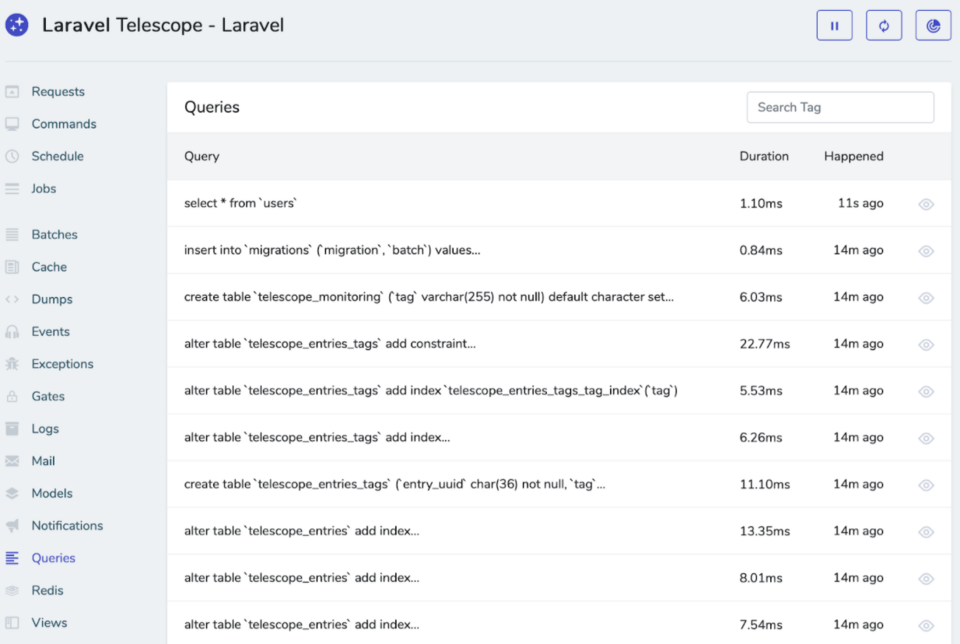The width and height of the screenshot is (960, 644).
Task: Open Dumps via its code-brackets icon
Action: [x=12, y=299]
